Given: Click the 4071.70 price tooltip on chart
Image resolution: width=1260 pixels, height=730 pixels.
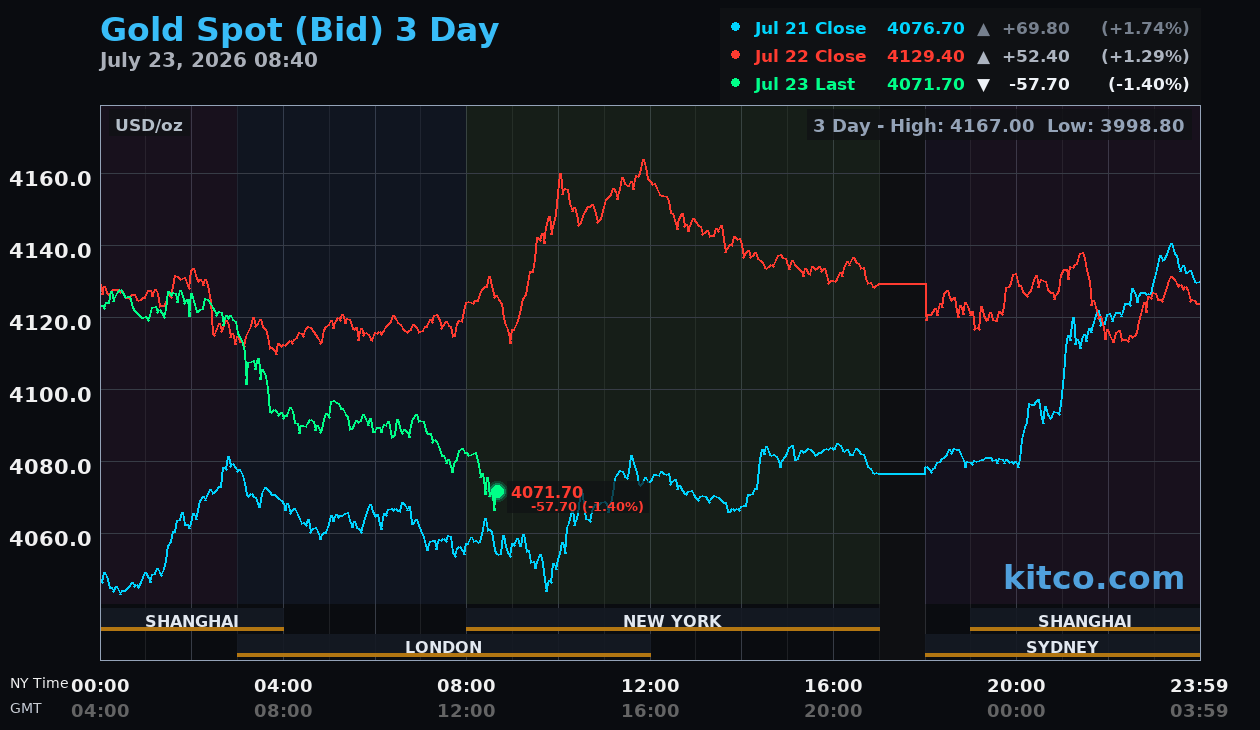Looking at the screenshot, I should click(x=547, y=492).
